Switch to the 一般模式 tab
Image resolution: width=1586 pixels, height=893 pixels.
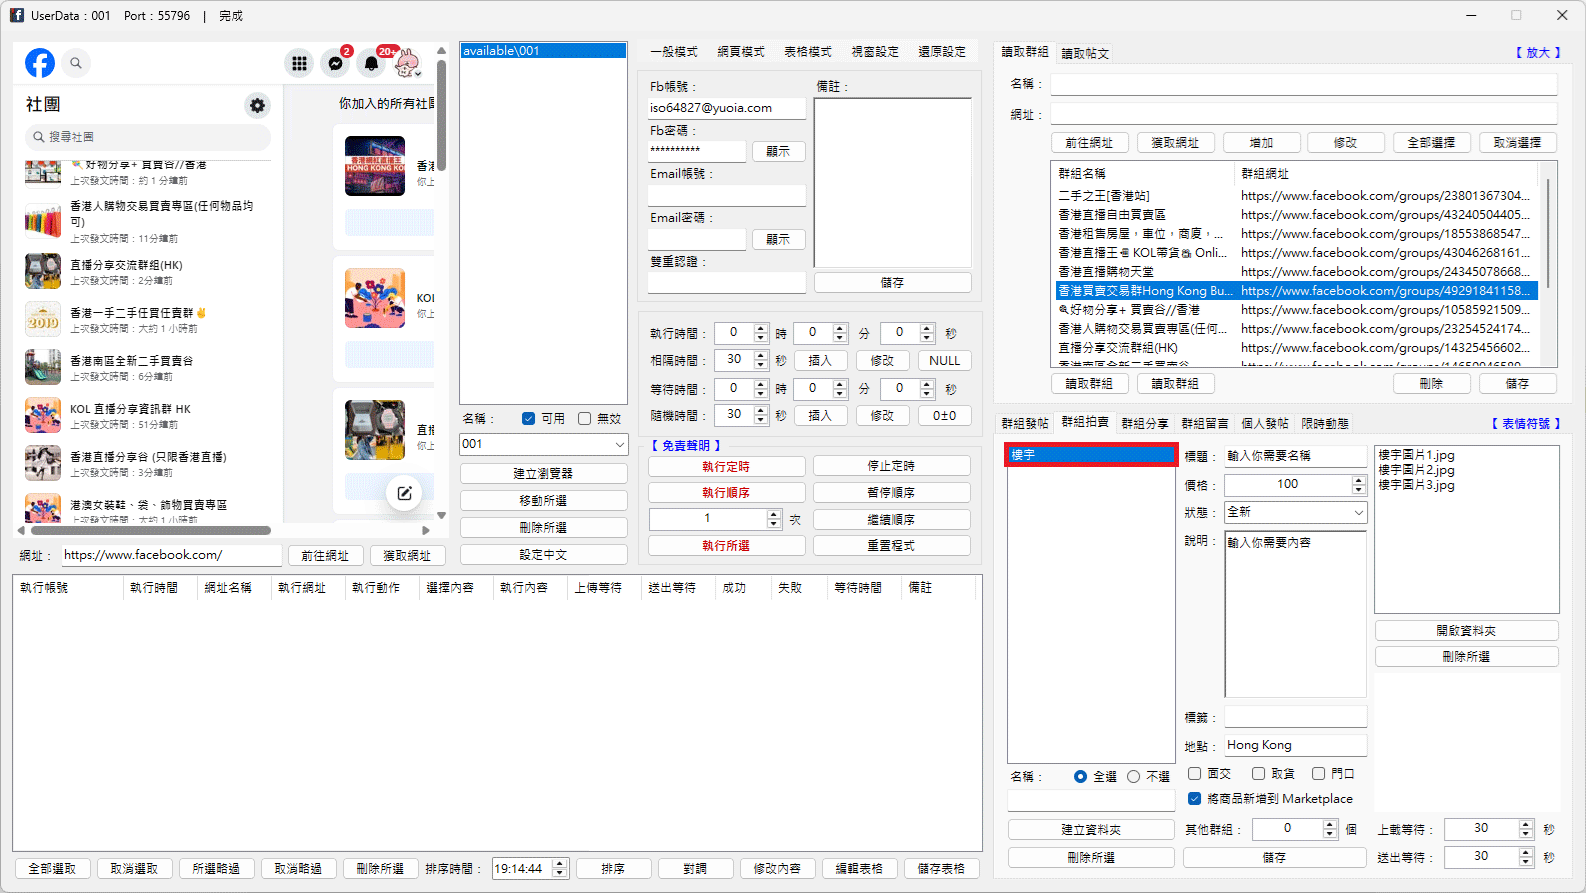[x=674, y=52]
